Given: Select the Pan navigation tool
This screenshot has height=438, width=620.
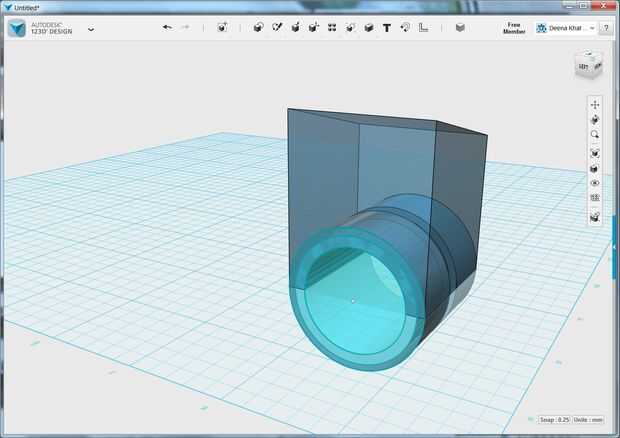Looking at the screenshot, I should 595,105.
